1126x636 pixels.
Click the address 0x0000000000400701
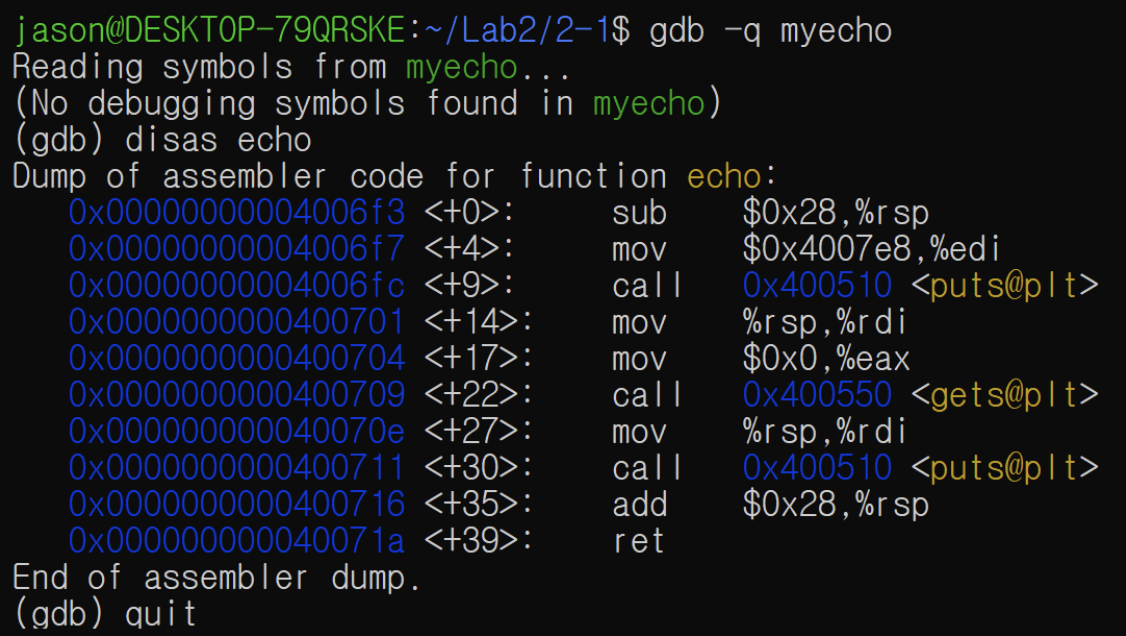click(x=237, y=322)
